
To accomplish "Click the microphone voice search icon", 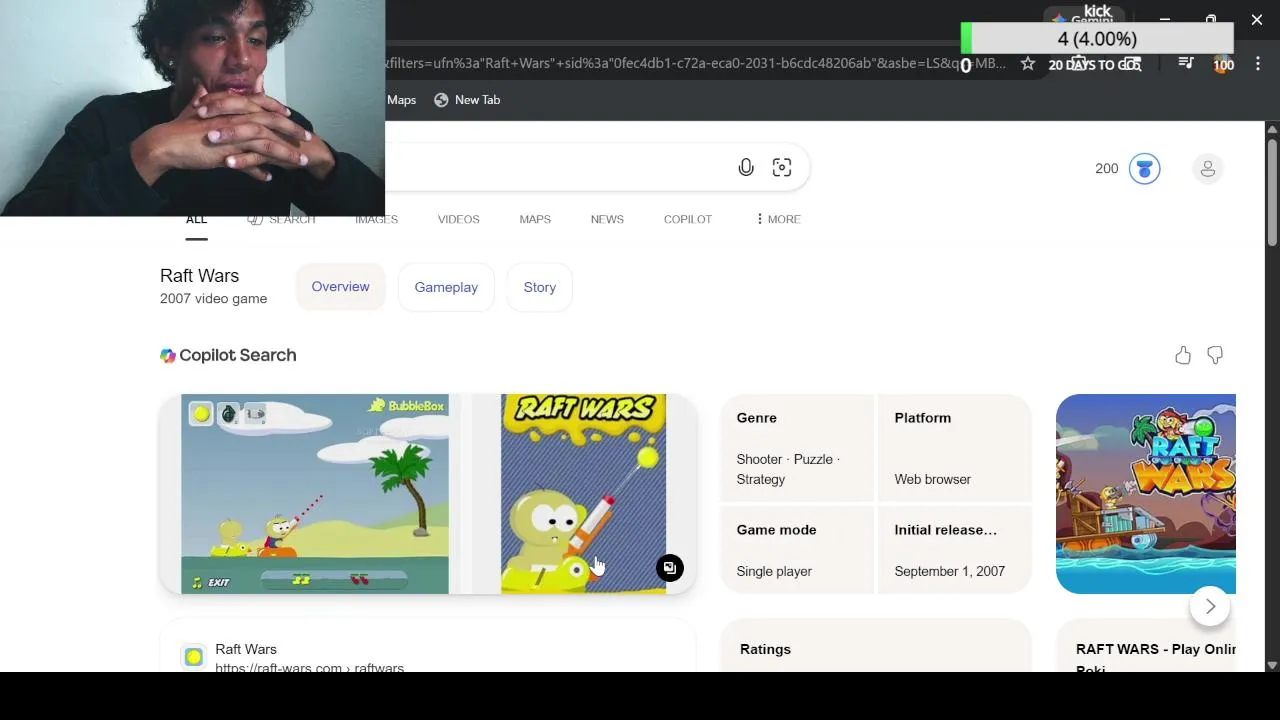I will pos(746,168).
